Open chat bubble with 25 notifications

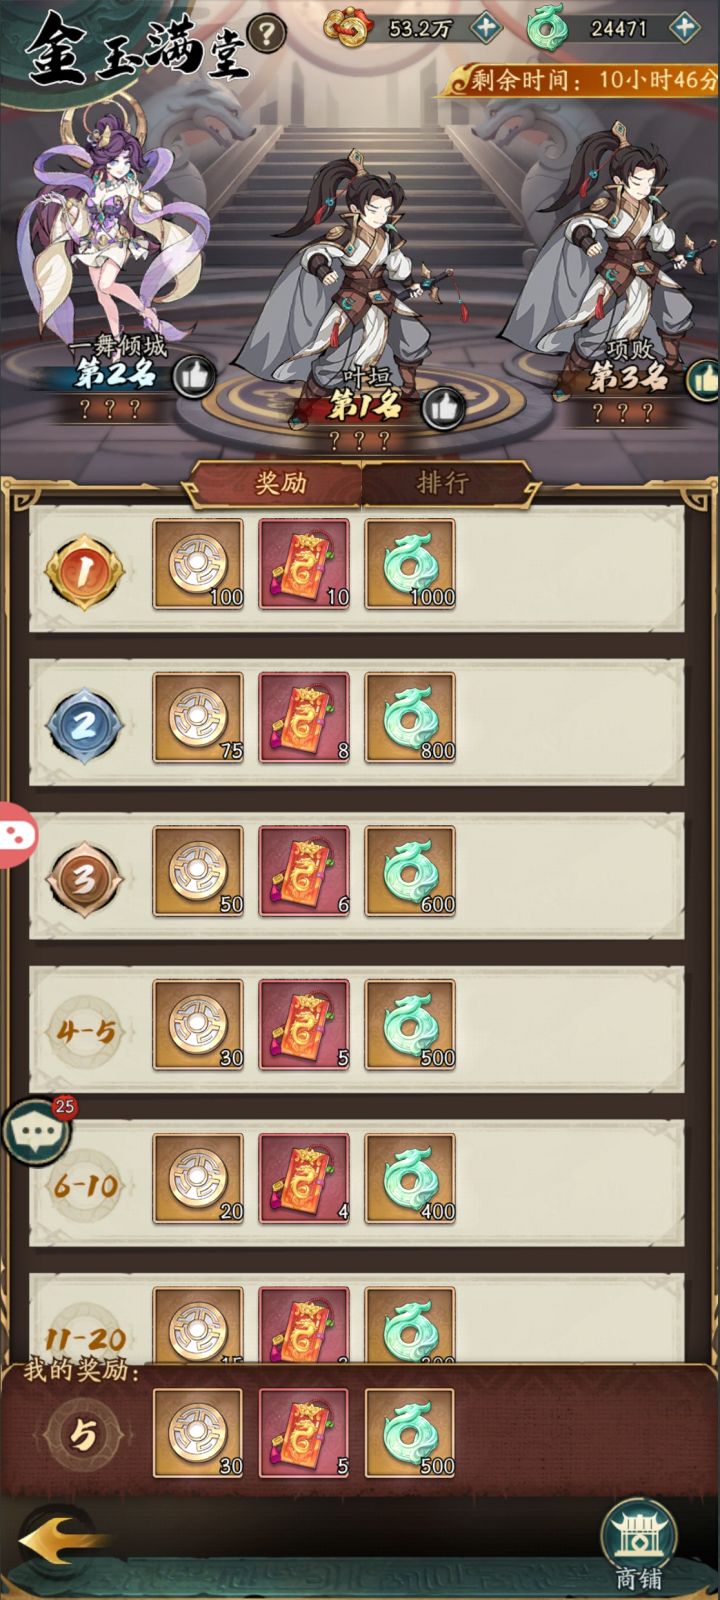coord(37,1131)
